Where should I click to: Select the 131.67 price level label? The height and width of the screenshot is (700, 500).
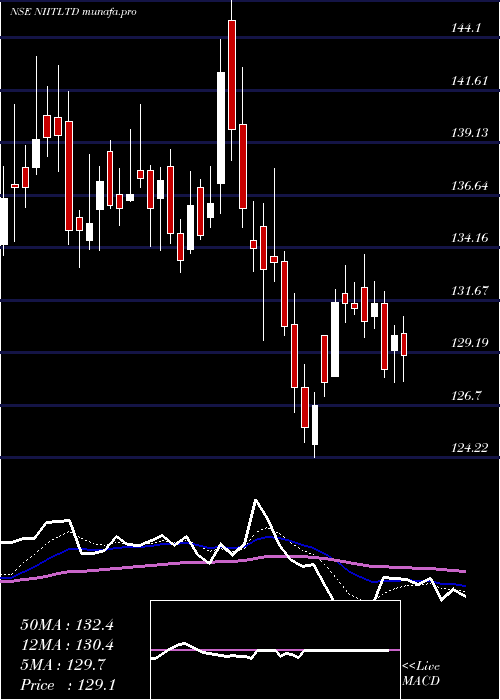(470, 291)
